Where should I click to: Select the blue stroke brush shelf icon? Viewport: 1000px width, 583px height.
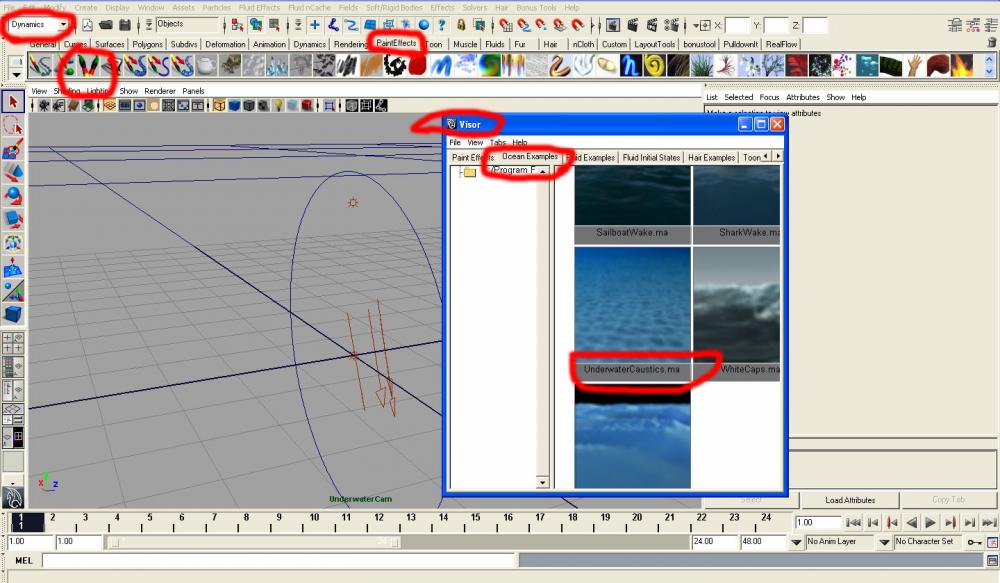coord(441,65)
